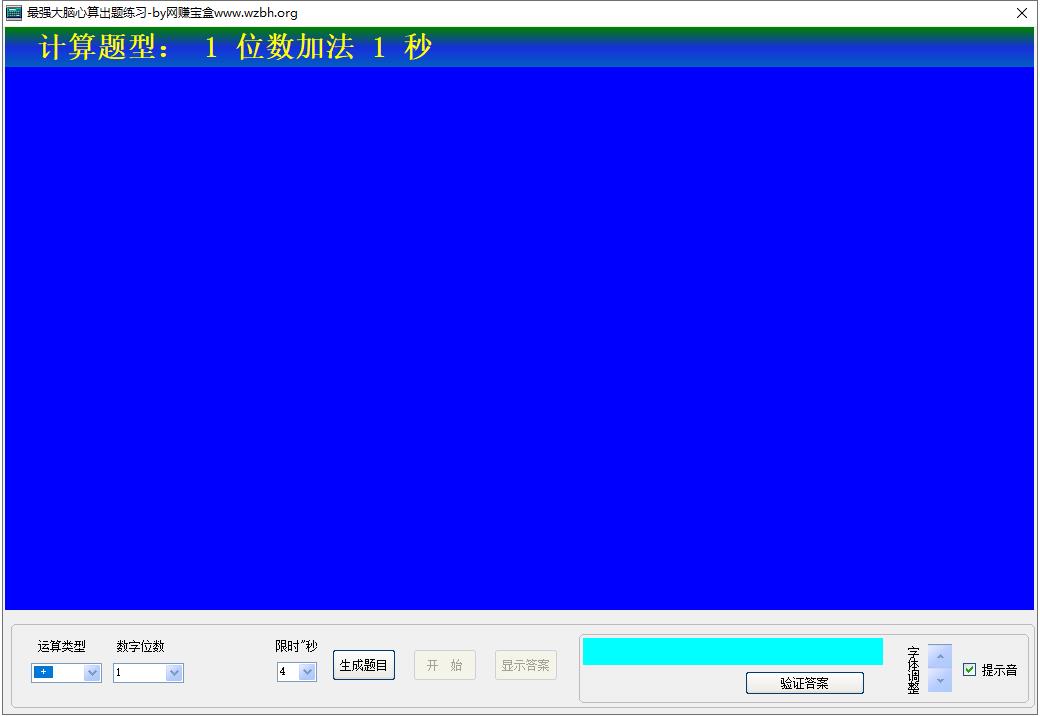
Task: Open the 运算类型 operator dropdown
Action: coord(92,673)
